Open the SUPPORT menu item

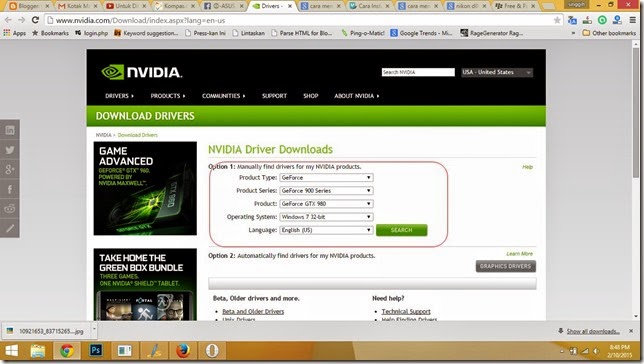coord(274,96)
